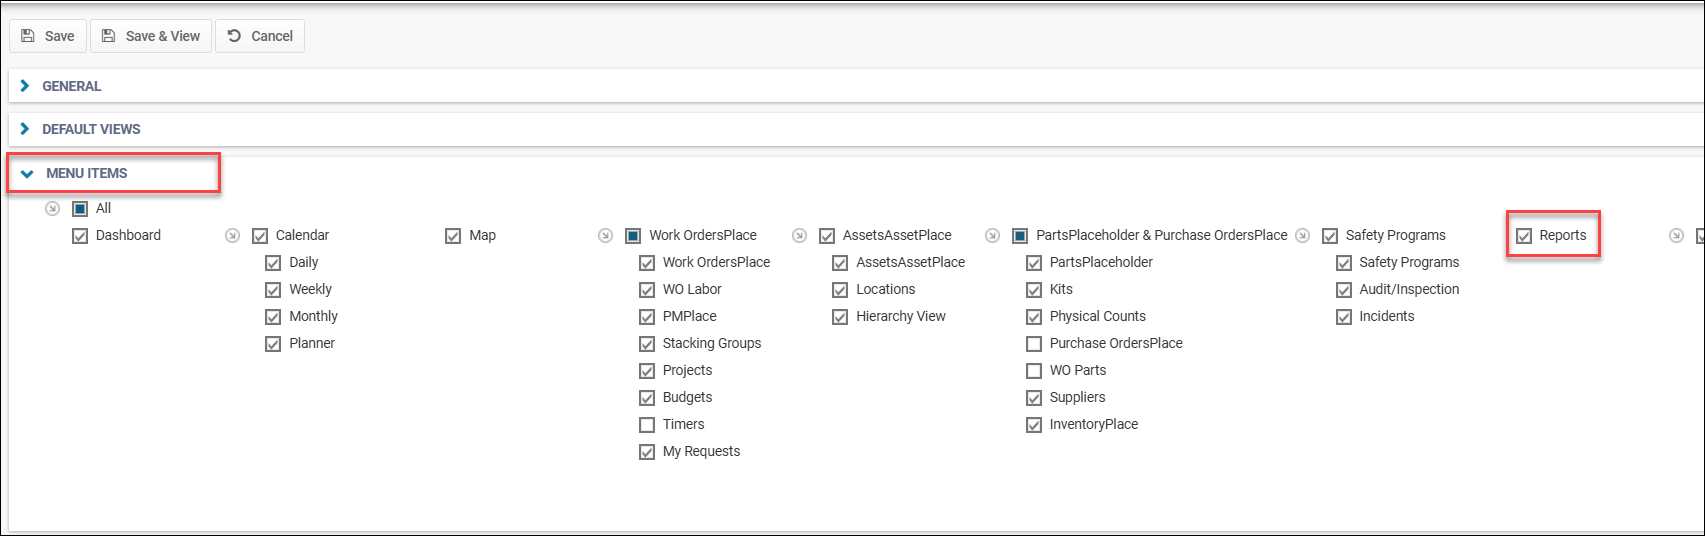
Task: Enable the Timers checkbox
Action: [x=647, y=425]
